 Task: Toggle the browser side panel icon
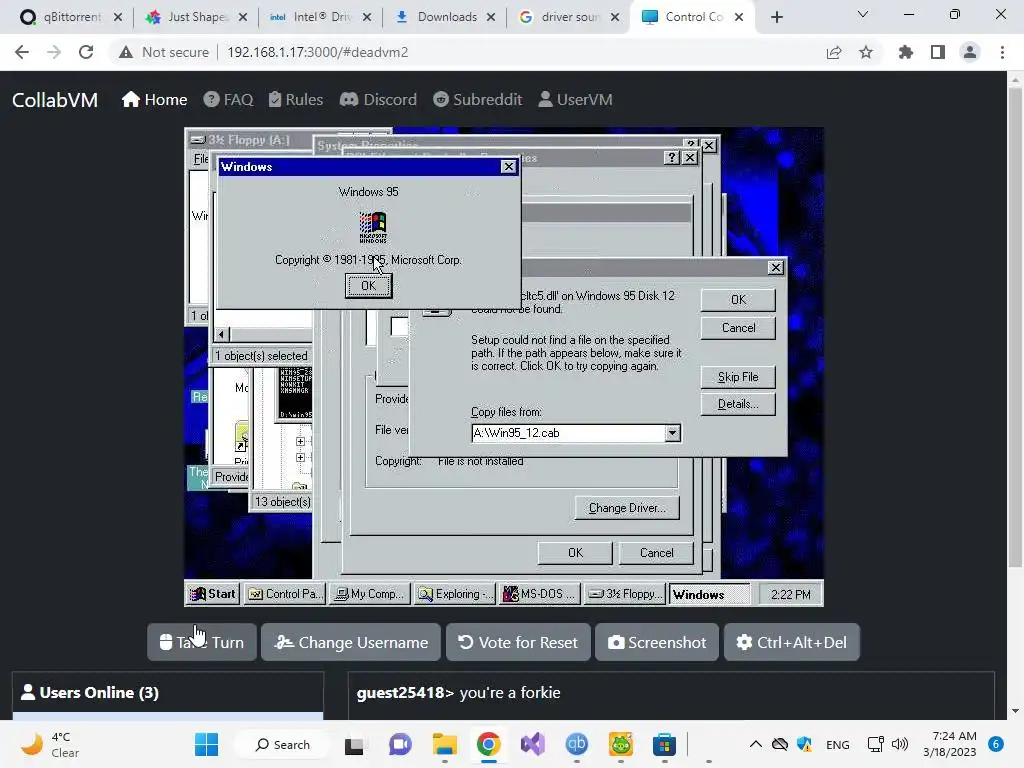938,52
